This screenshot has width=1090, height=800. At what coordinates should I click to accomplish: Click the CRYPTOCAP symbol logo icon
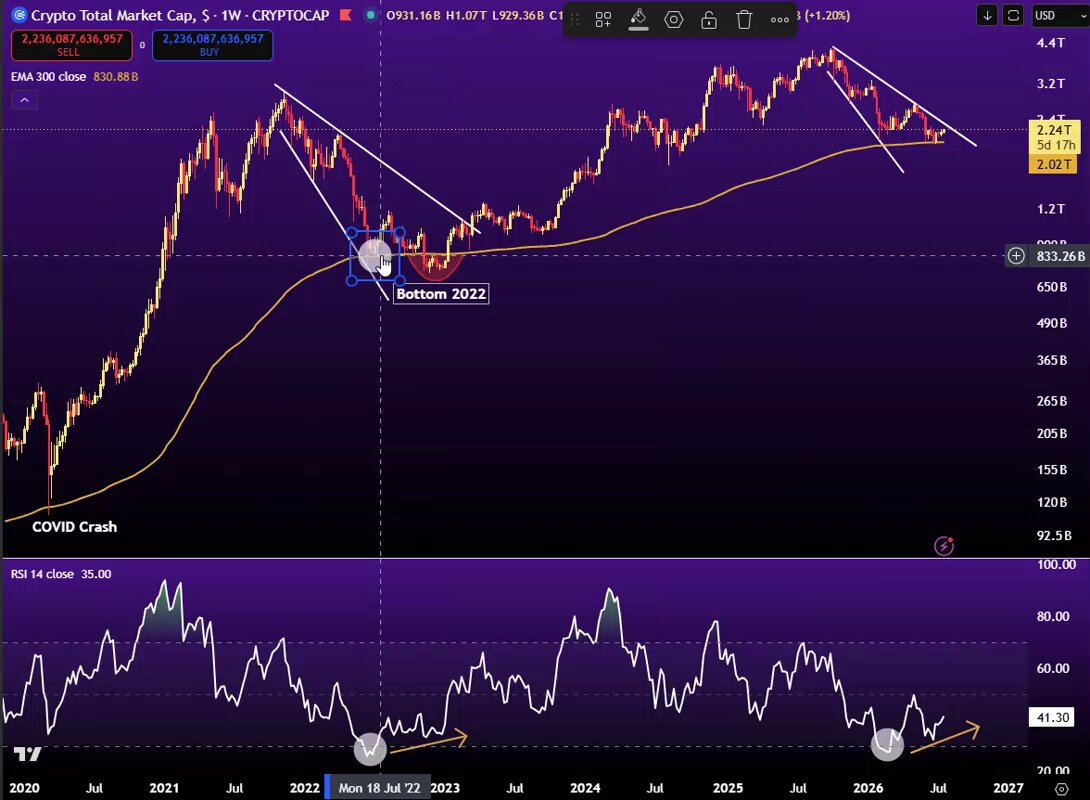(x=19, y=15)
